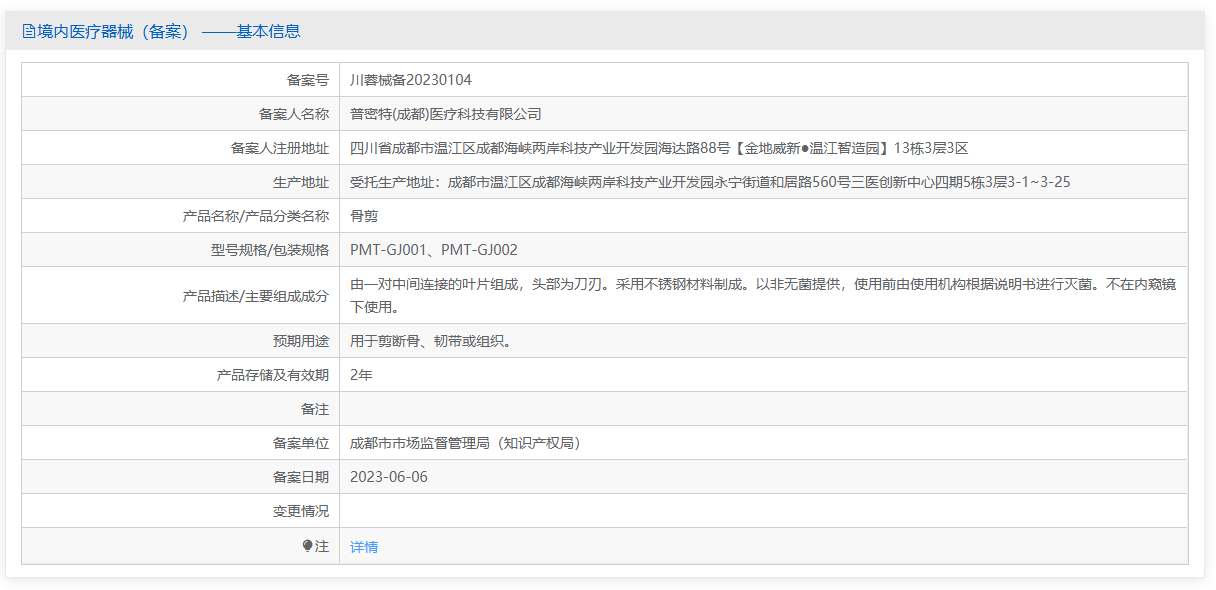Click the 生产地址 row label
The height and width of the screenshot is (590, 1216).
click(x=301, y=182)
